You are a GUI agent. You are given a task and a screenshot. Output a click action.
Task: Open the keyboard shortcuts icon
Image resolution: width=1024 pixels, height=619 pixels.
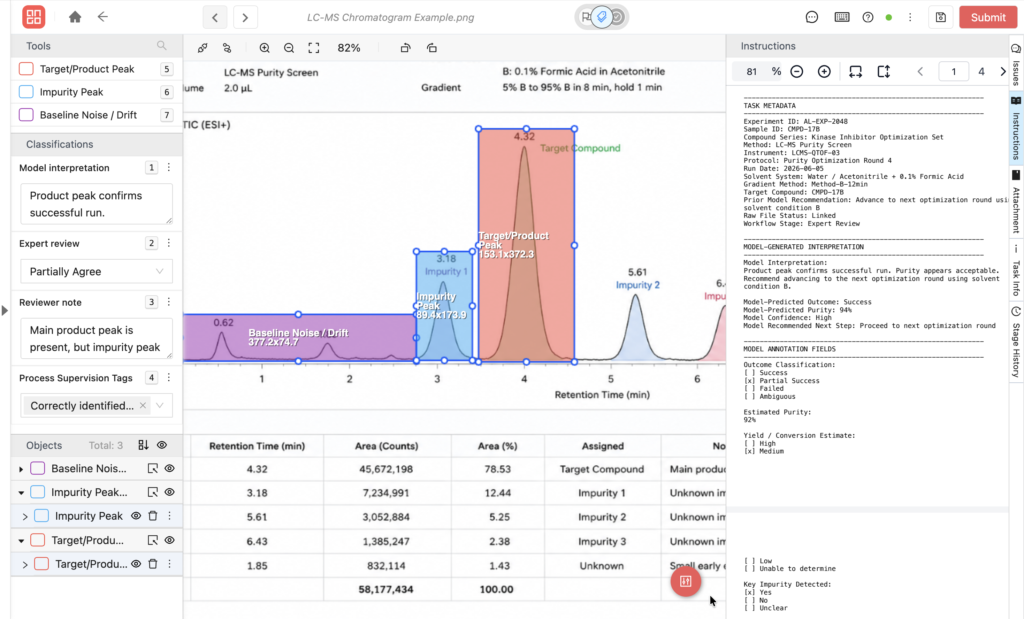tap(842, 18)
